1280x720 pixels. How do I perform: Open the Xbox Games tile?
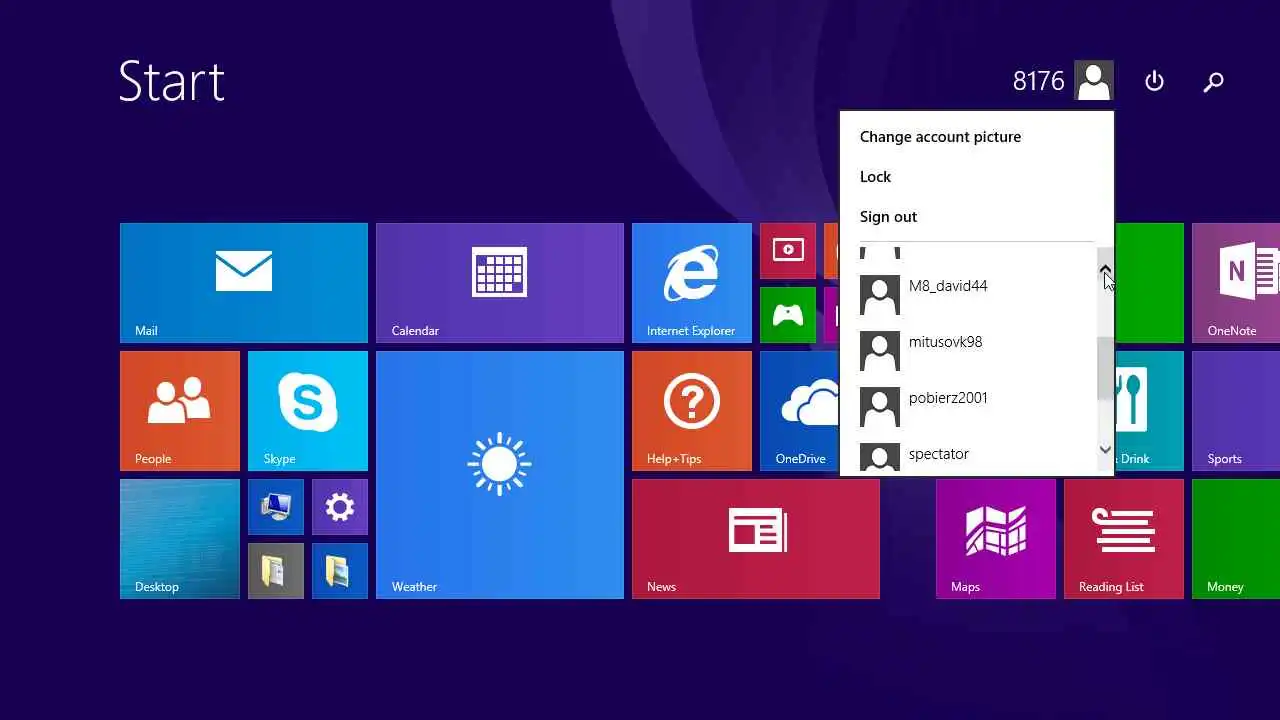(x=788, y=315)
